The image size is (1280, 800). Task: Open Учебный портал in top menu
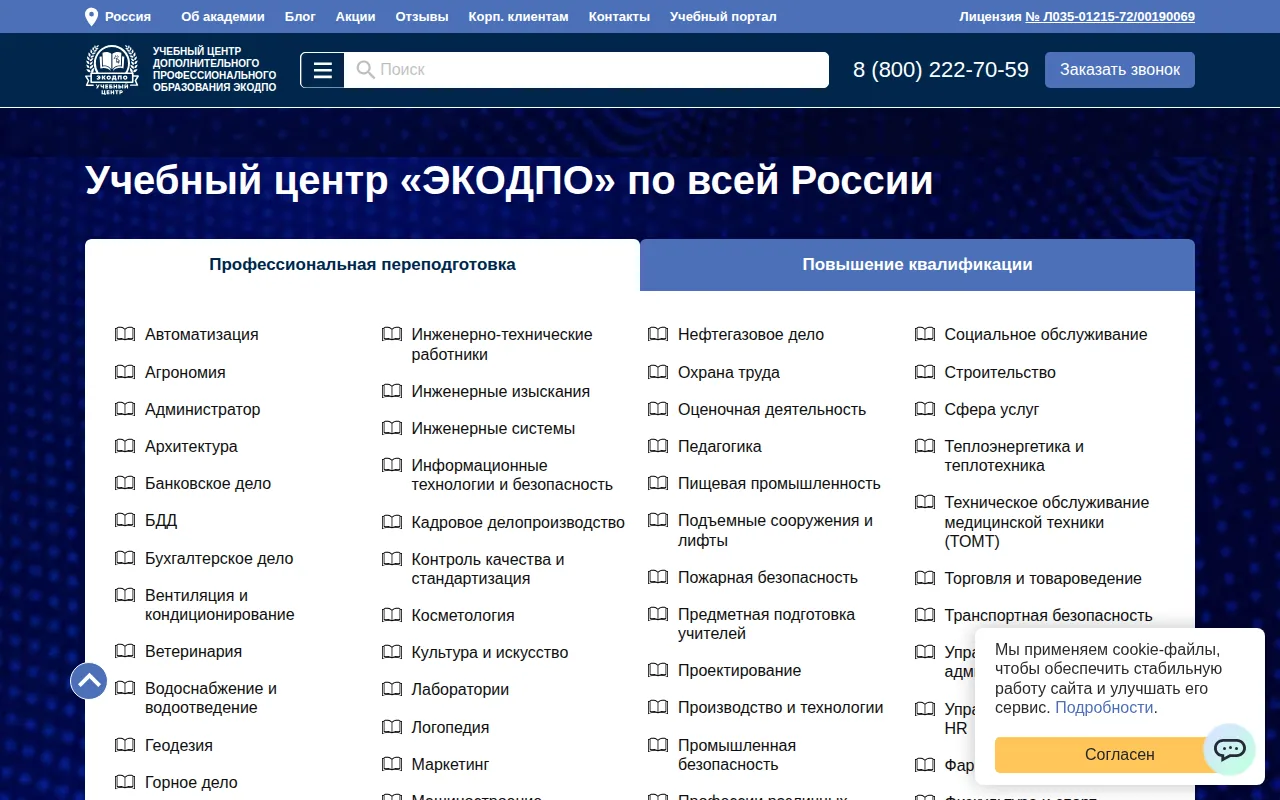(723, 17)
